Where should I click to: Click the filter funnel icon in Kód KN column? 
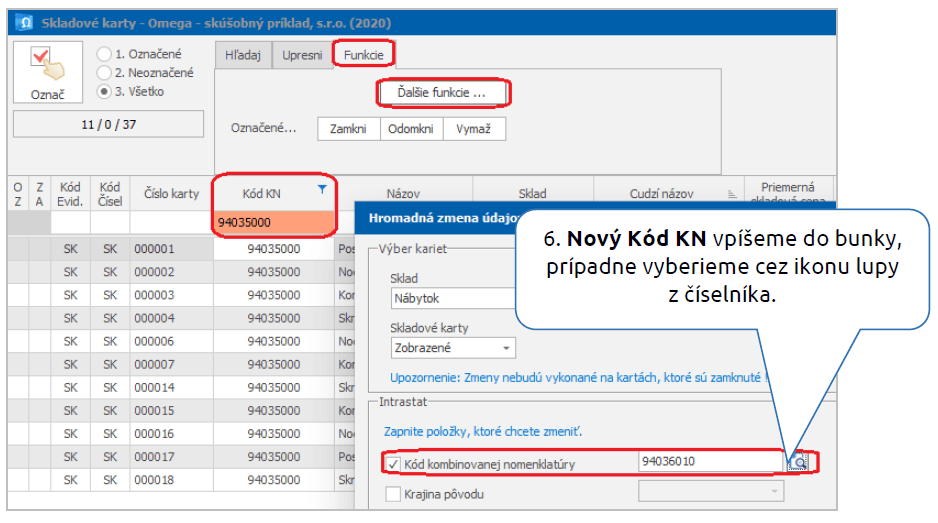[x=321, y=189]
